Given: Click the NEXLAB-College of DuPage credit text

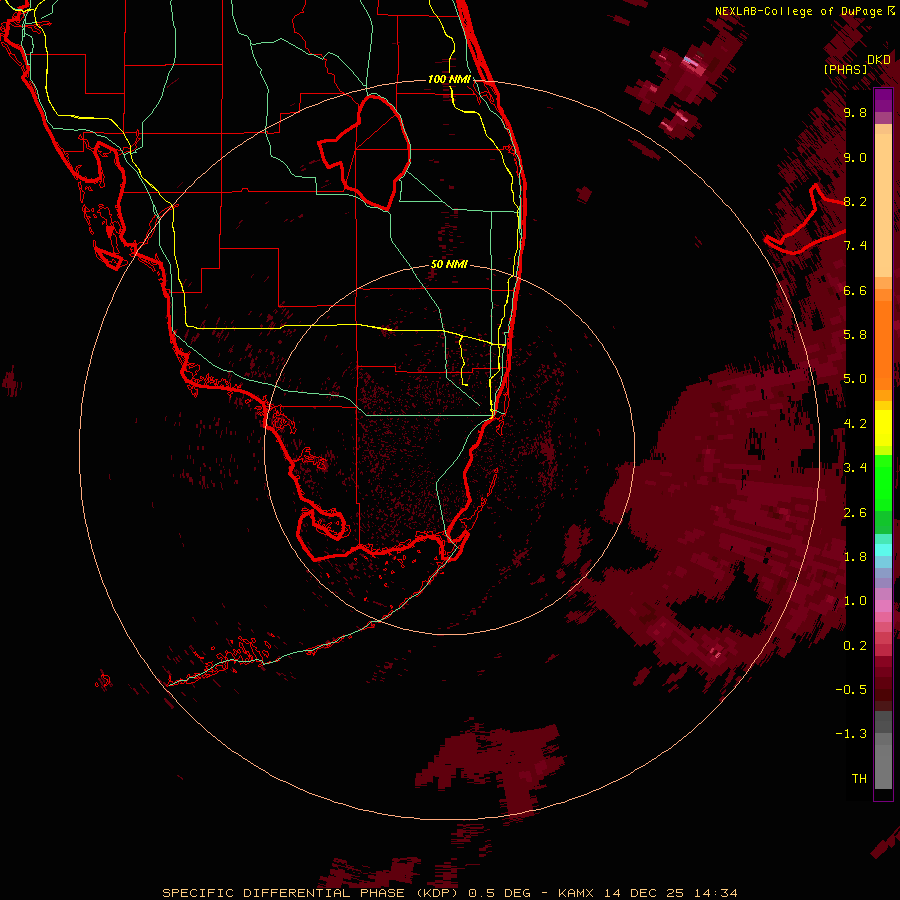Looking at the screenshot, I should pyautogui.click(x=804, y=11).
